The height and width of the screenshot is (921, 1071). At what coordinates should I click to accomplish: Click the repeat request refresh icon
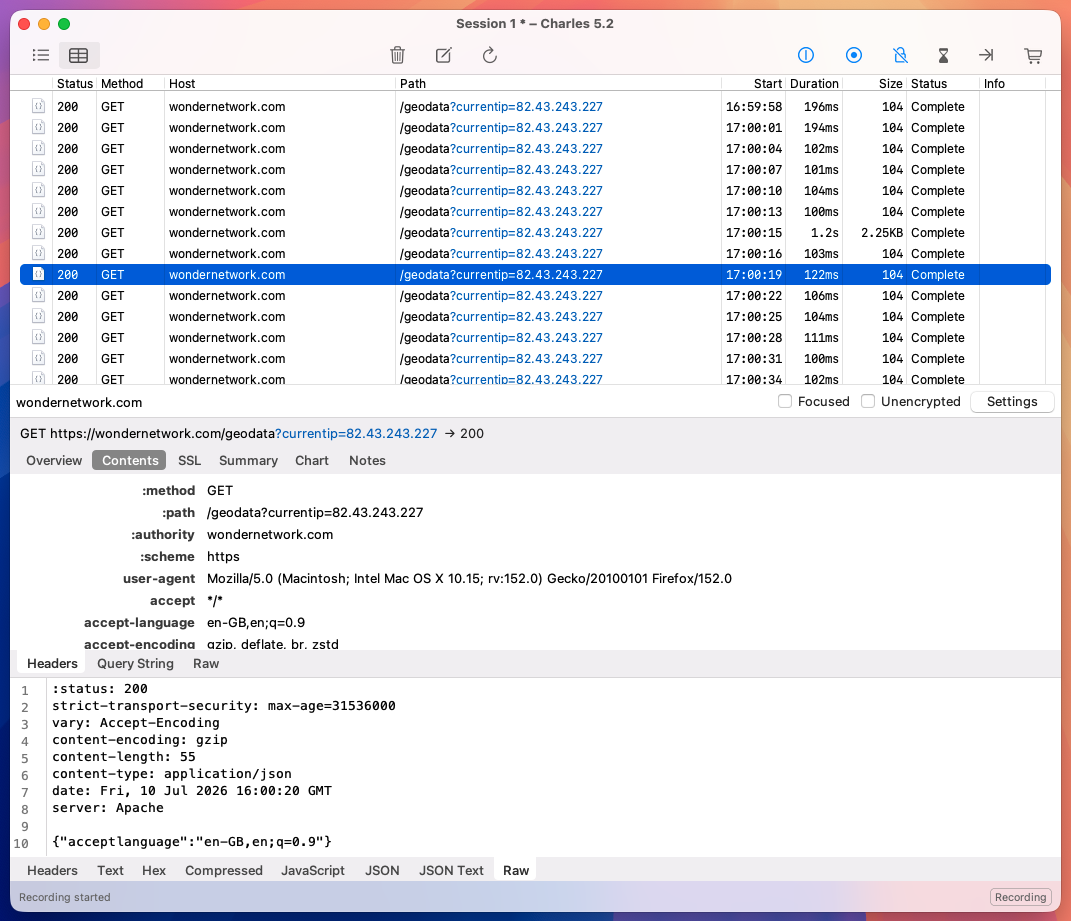(x=490, y=55)
